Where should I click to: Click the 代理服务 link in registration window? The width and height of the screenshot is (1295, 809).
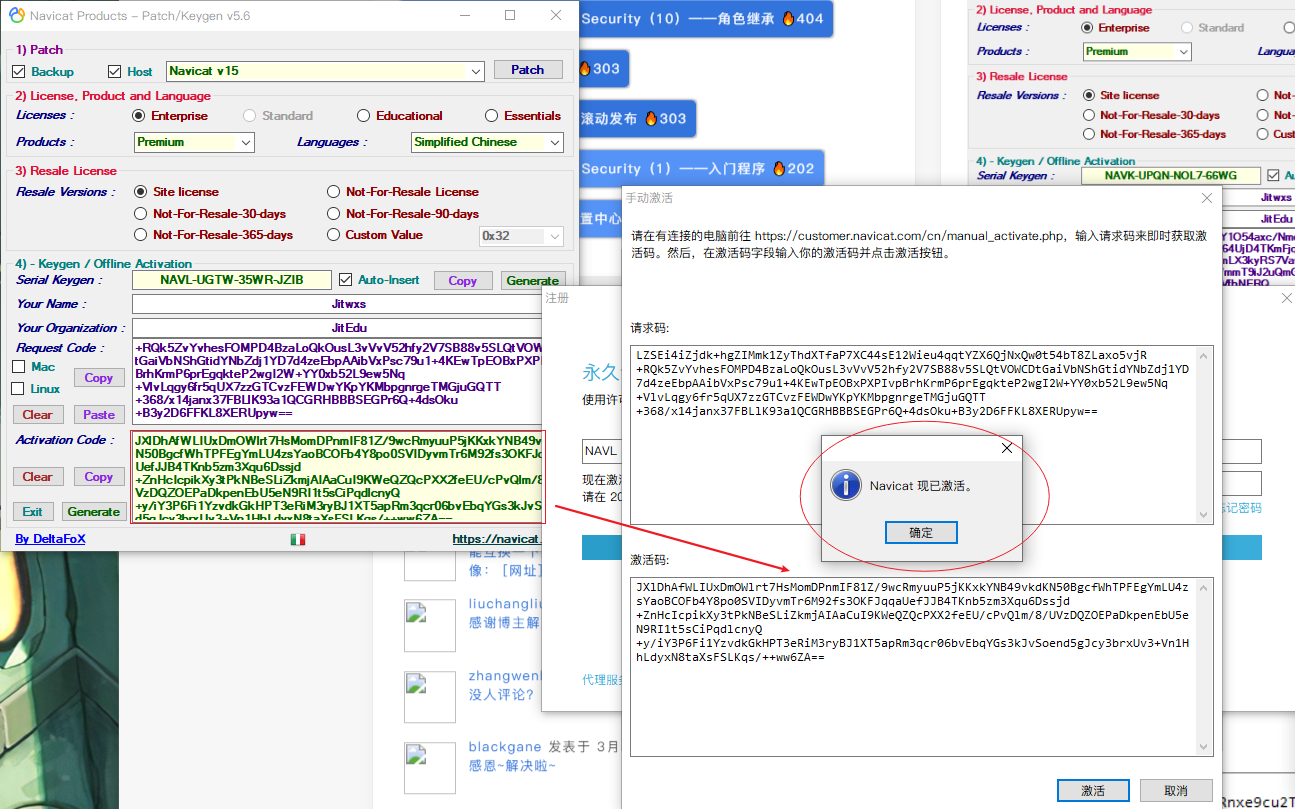coord(603,680)
